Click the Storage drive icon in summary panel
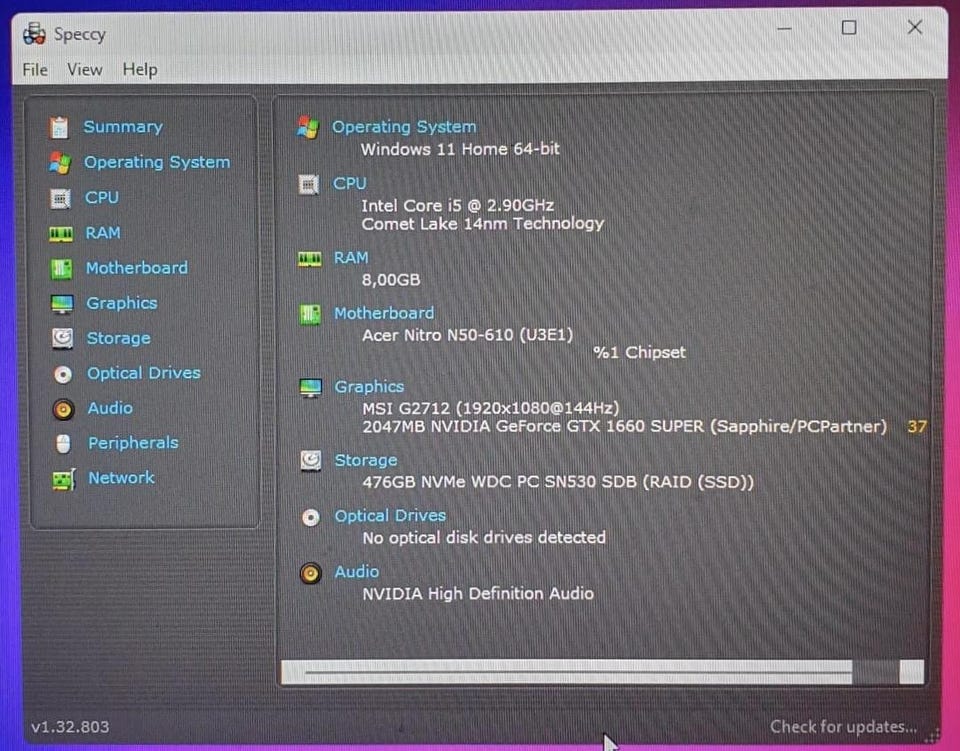 pos(311,461)
